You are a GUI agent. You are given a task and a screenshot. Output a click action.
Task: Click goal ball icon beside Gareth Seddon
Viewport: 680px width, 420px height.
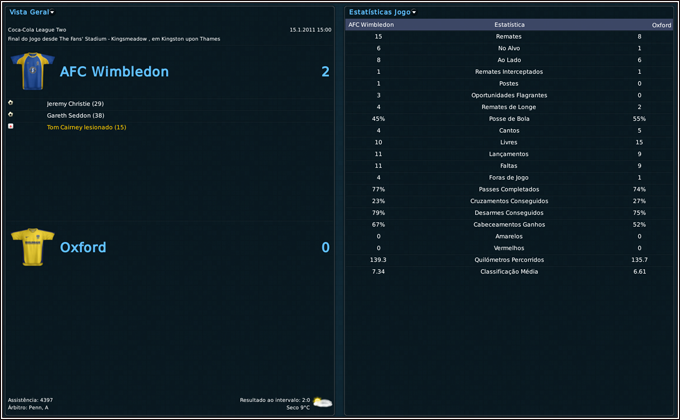pyautogui.click(x=11, y=115)
